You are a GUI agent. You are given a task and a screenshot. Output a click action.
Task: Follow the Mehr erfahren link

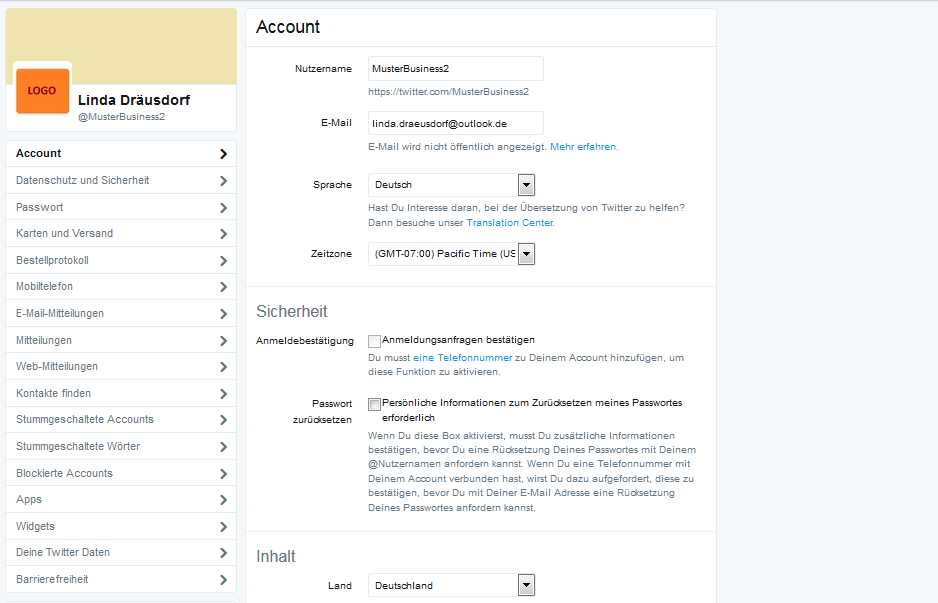click(x=583, y=147)
